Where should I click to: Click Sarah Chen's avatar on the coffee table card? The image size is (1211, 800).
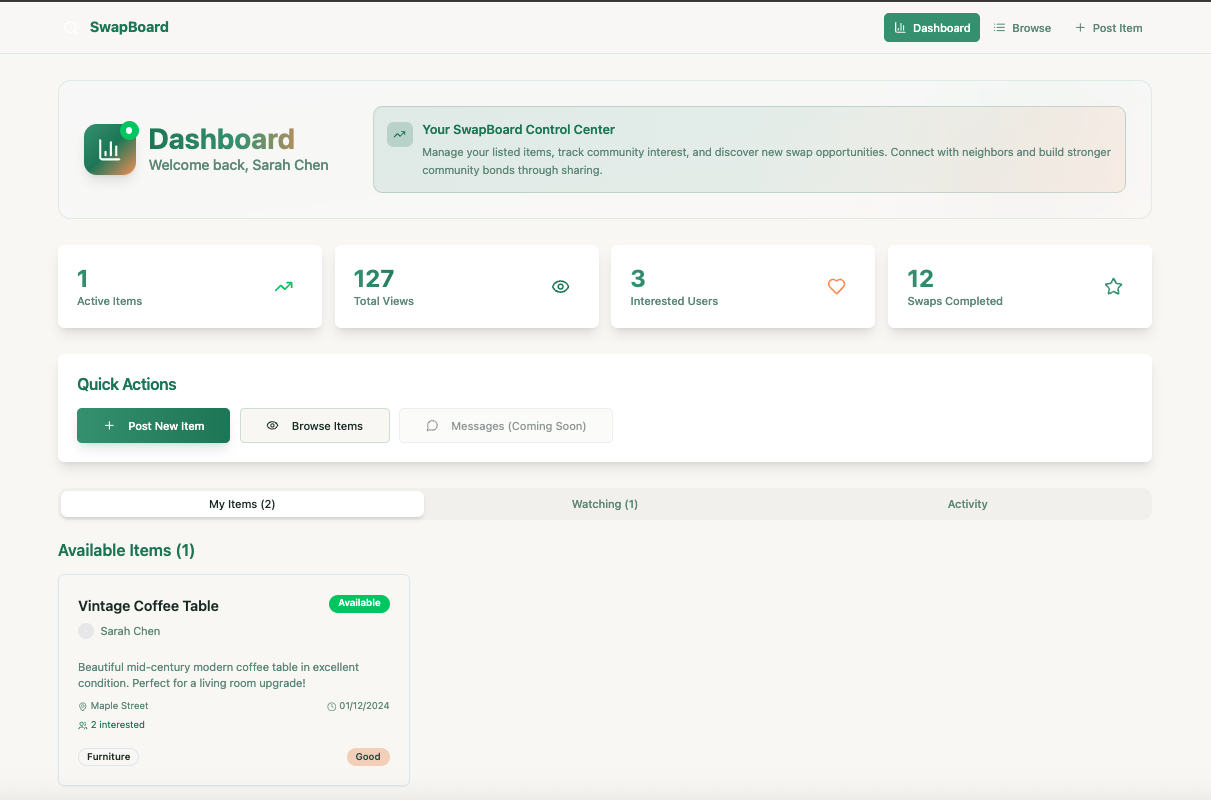click(86, 631)
